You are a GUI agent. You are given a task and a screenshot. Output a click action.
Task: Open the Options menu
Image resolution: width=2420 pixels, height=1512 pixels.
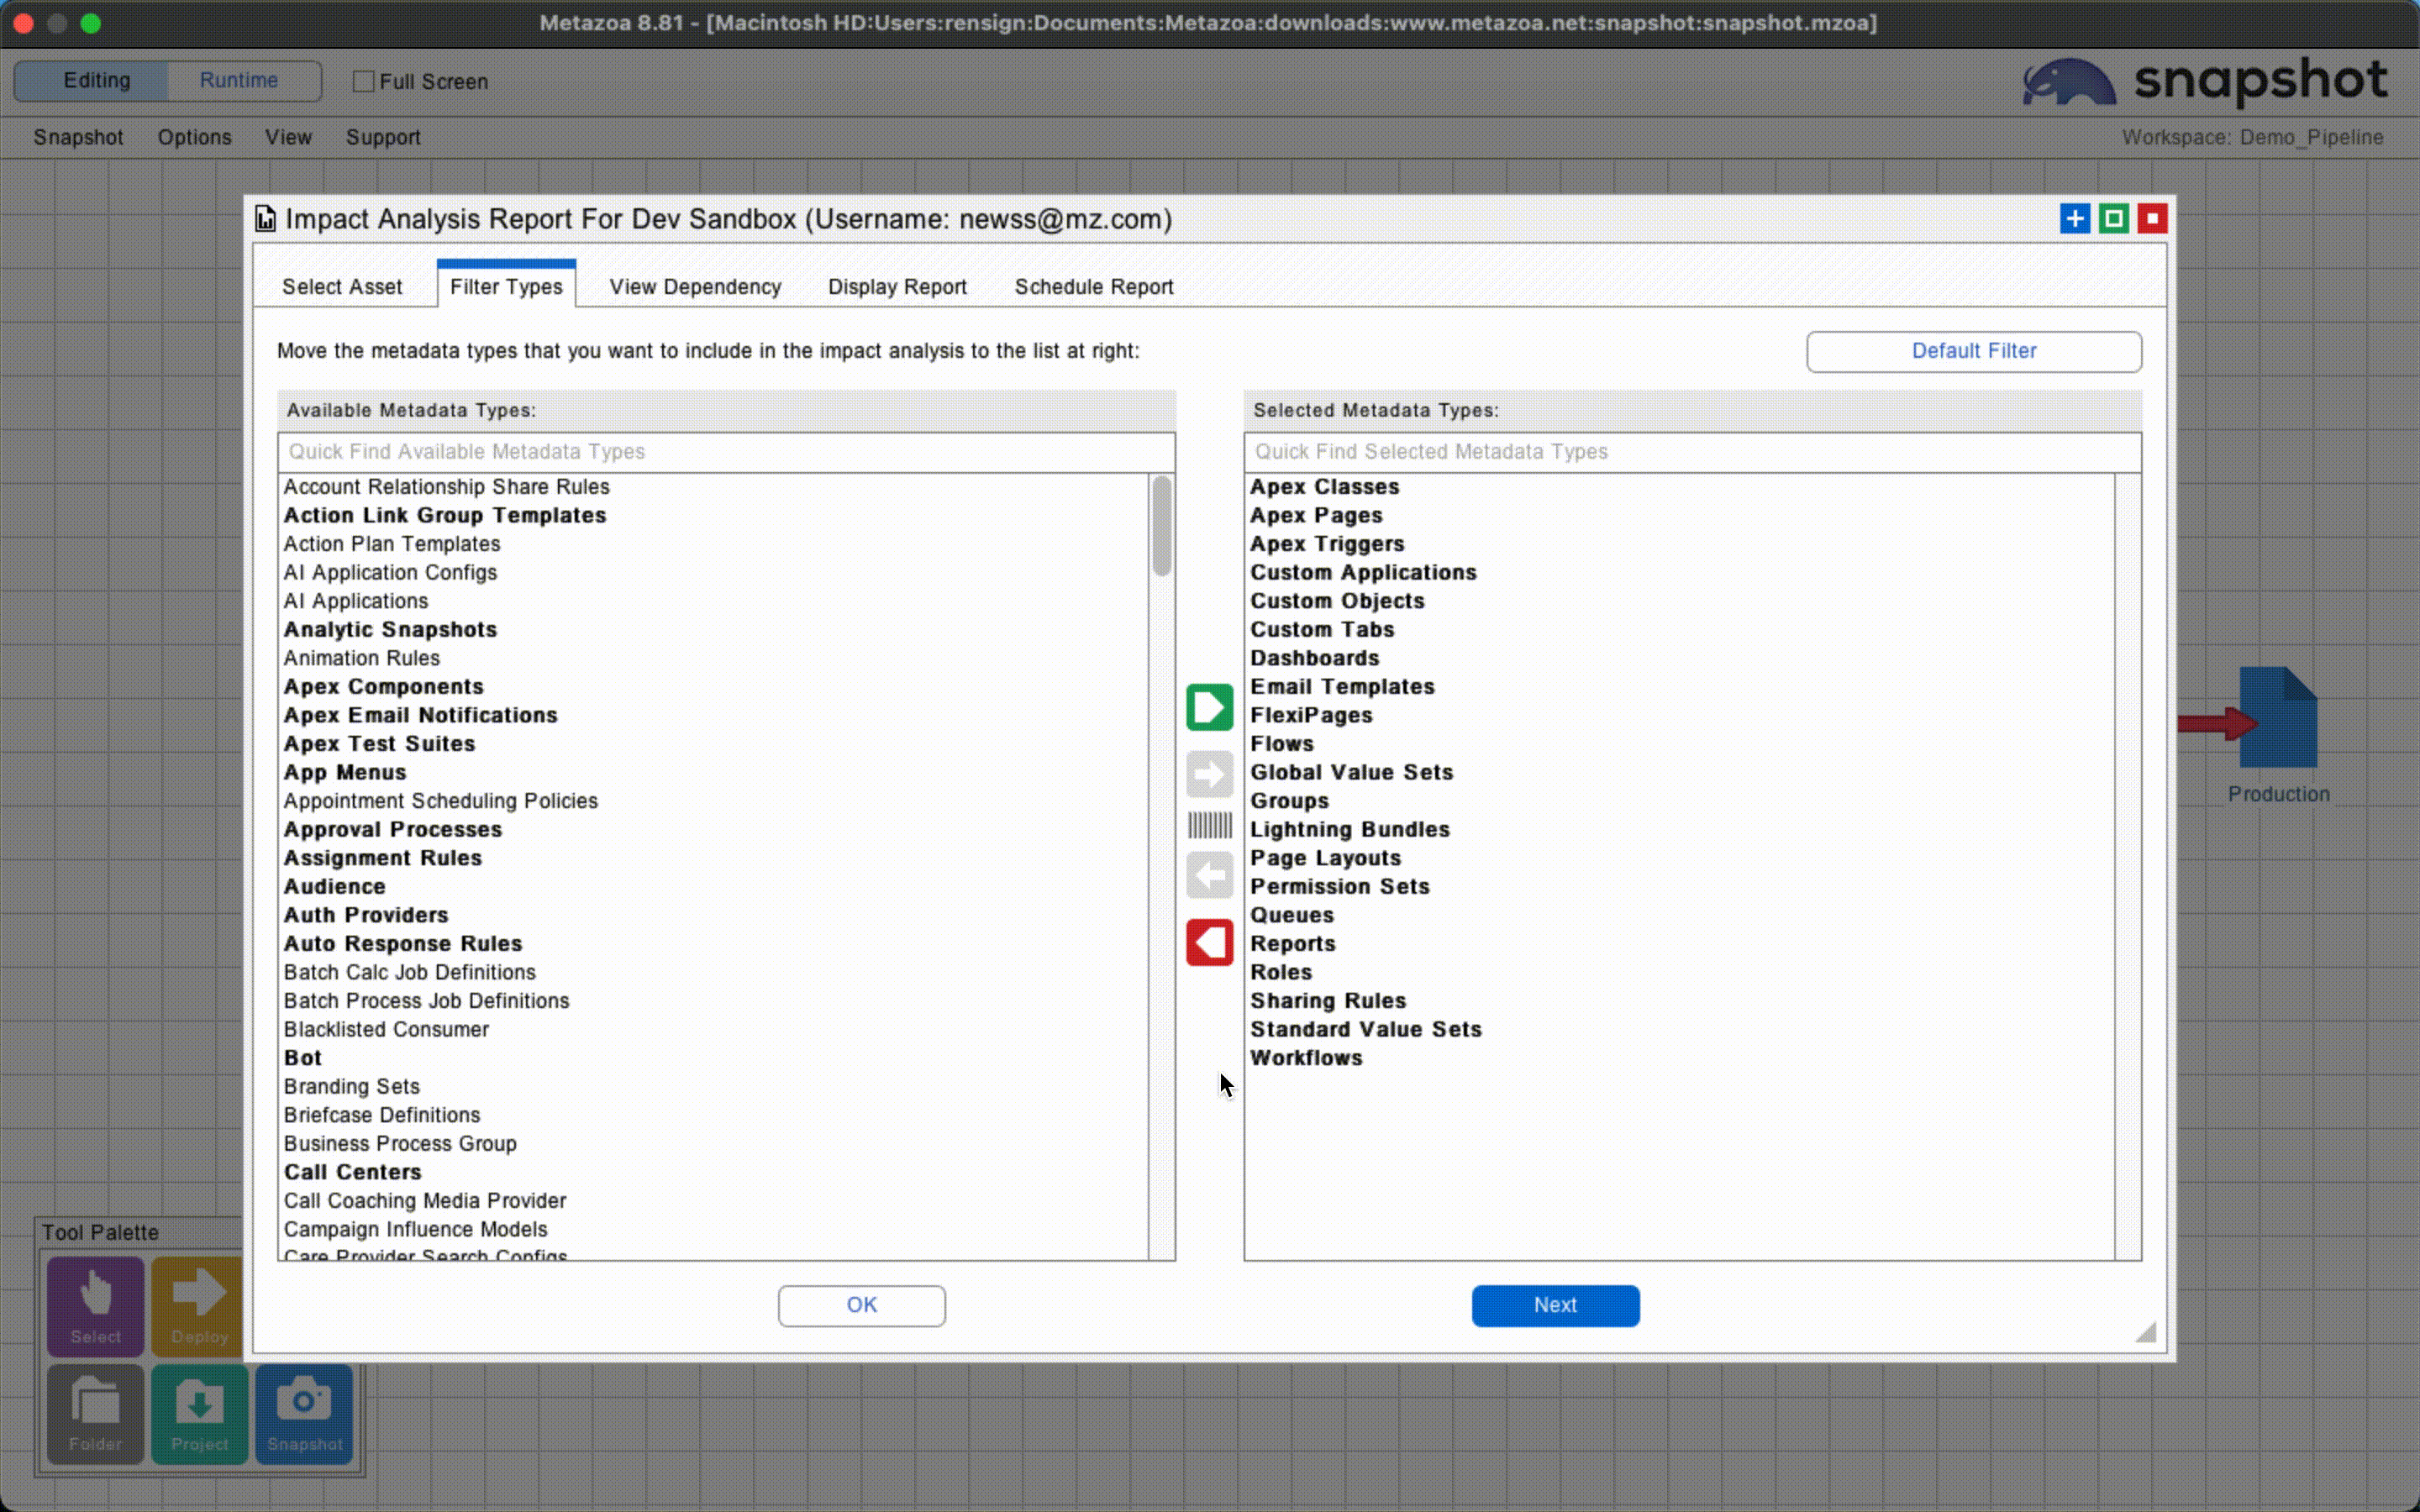pos(194,137)
